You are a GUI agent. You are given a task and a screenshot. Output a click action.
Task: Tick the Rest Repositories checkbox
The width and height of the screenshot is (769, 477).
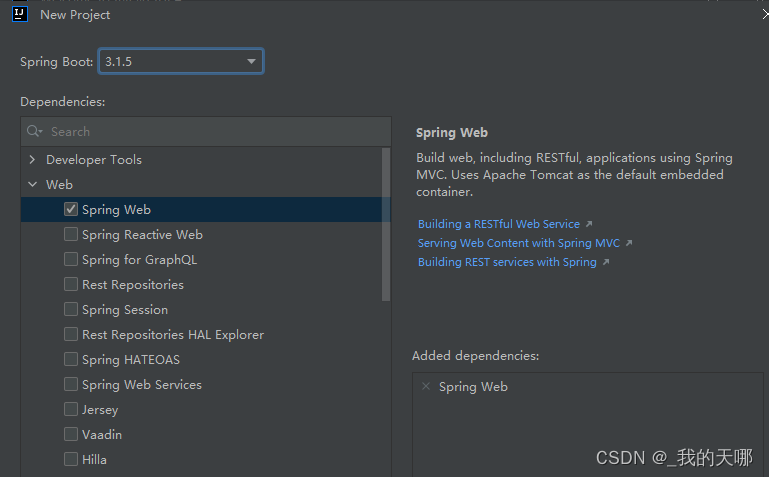[x=71, y=284]
